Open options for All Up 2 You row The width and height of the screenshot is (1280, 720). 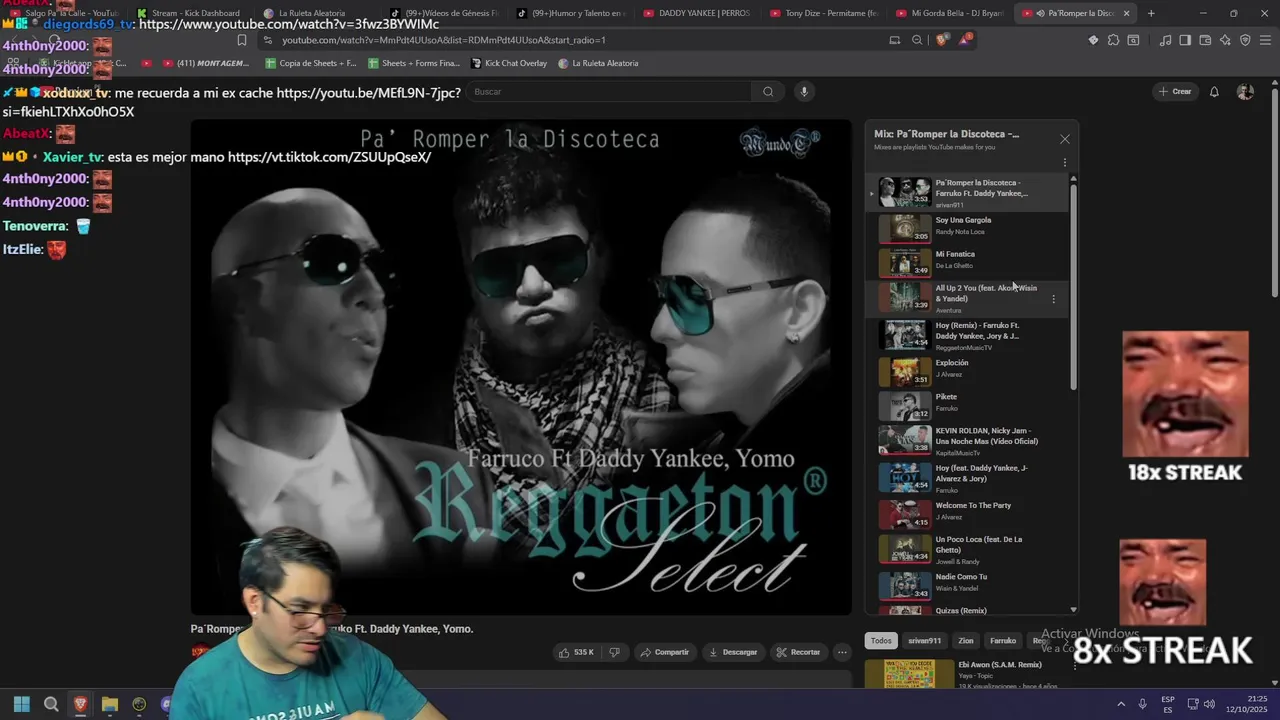pyautogui.click(x=1053, y=299)
